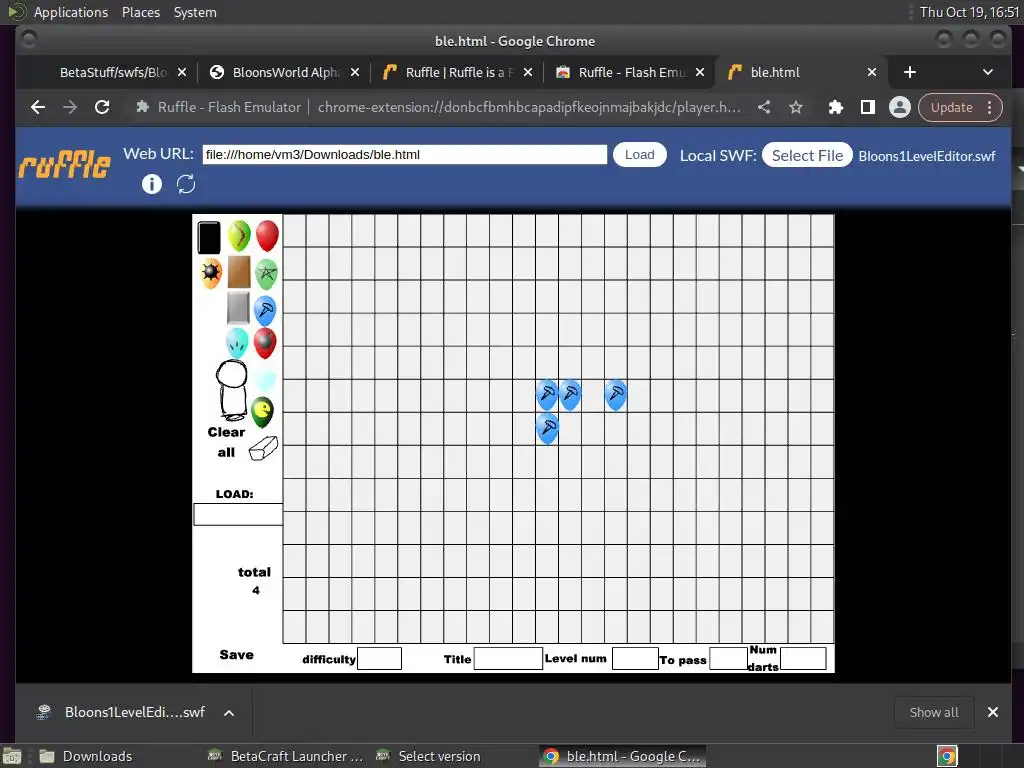Click the Ruffle reload SWF icon

186,184
